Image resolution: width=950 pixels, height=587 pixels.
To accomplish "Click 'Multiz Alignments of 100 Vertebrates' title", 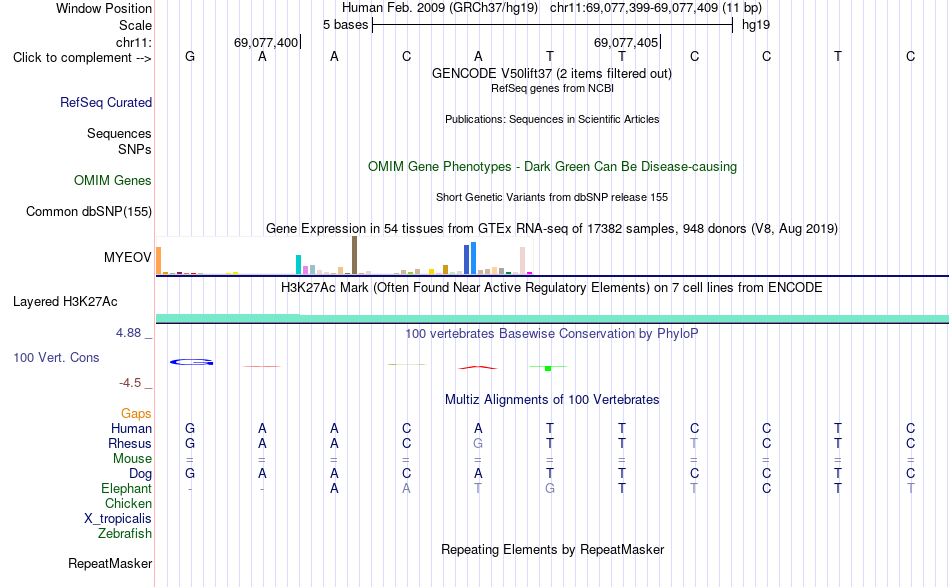I will pyautogui.click(x=552, y=399).
